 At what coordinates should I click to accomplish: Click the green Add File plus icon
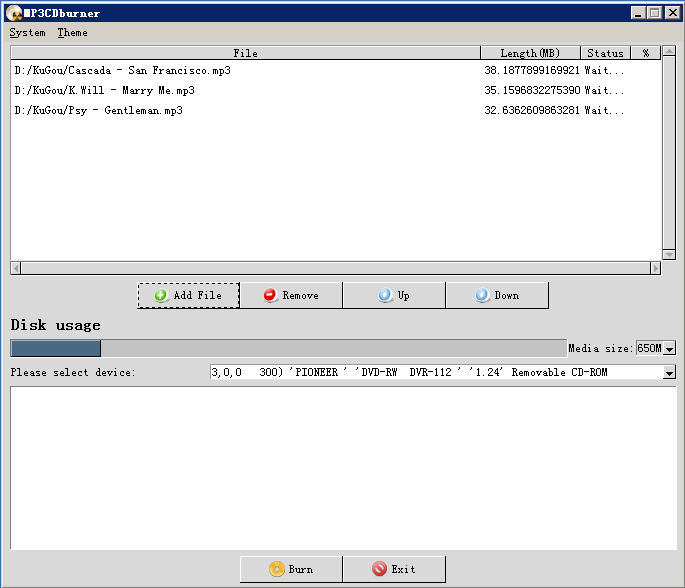point(160,296)
